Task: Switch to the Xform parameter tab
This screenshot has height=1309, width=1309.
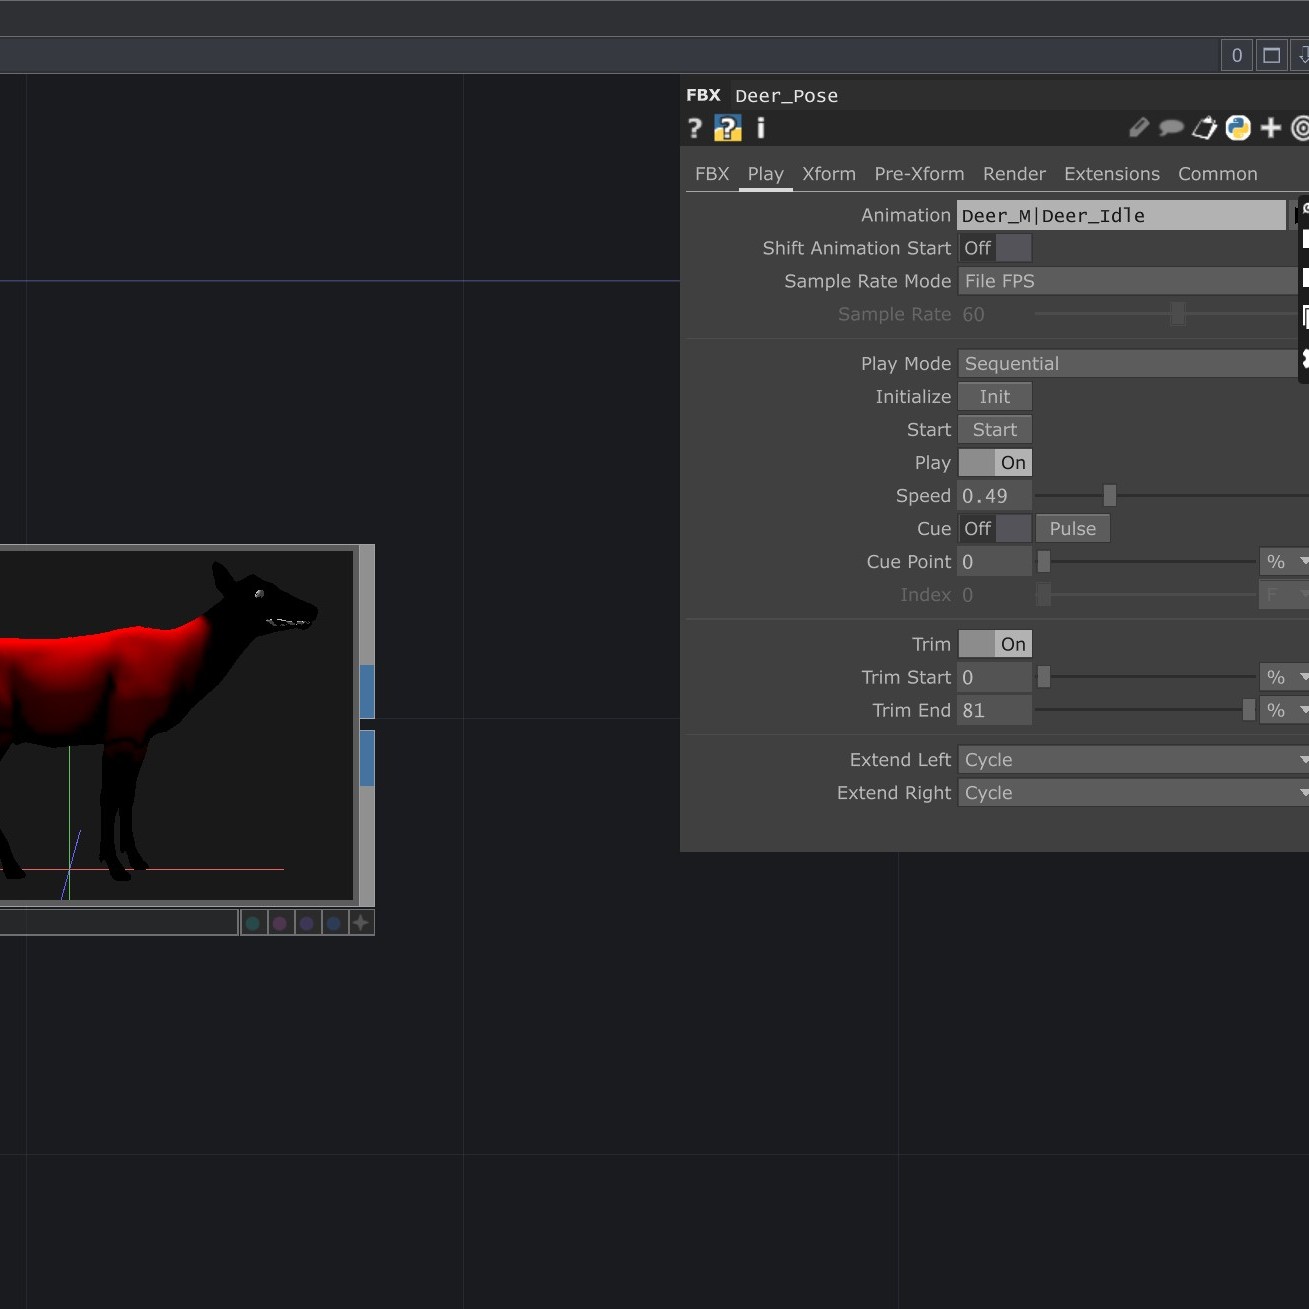Action: tap(828, 174)
